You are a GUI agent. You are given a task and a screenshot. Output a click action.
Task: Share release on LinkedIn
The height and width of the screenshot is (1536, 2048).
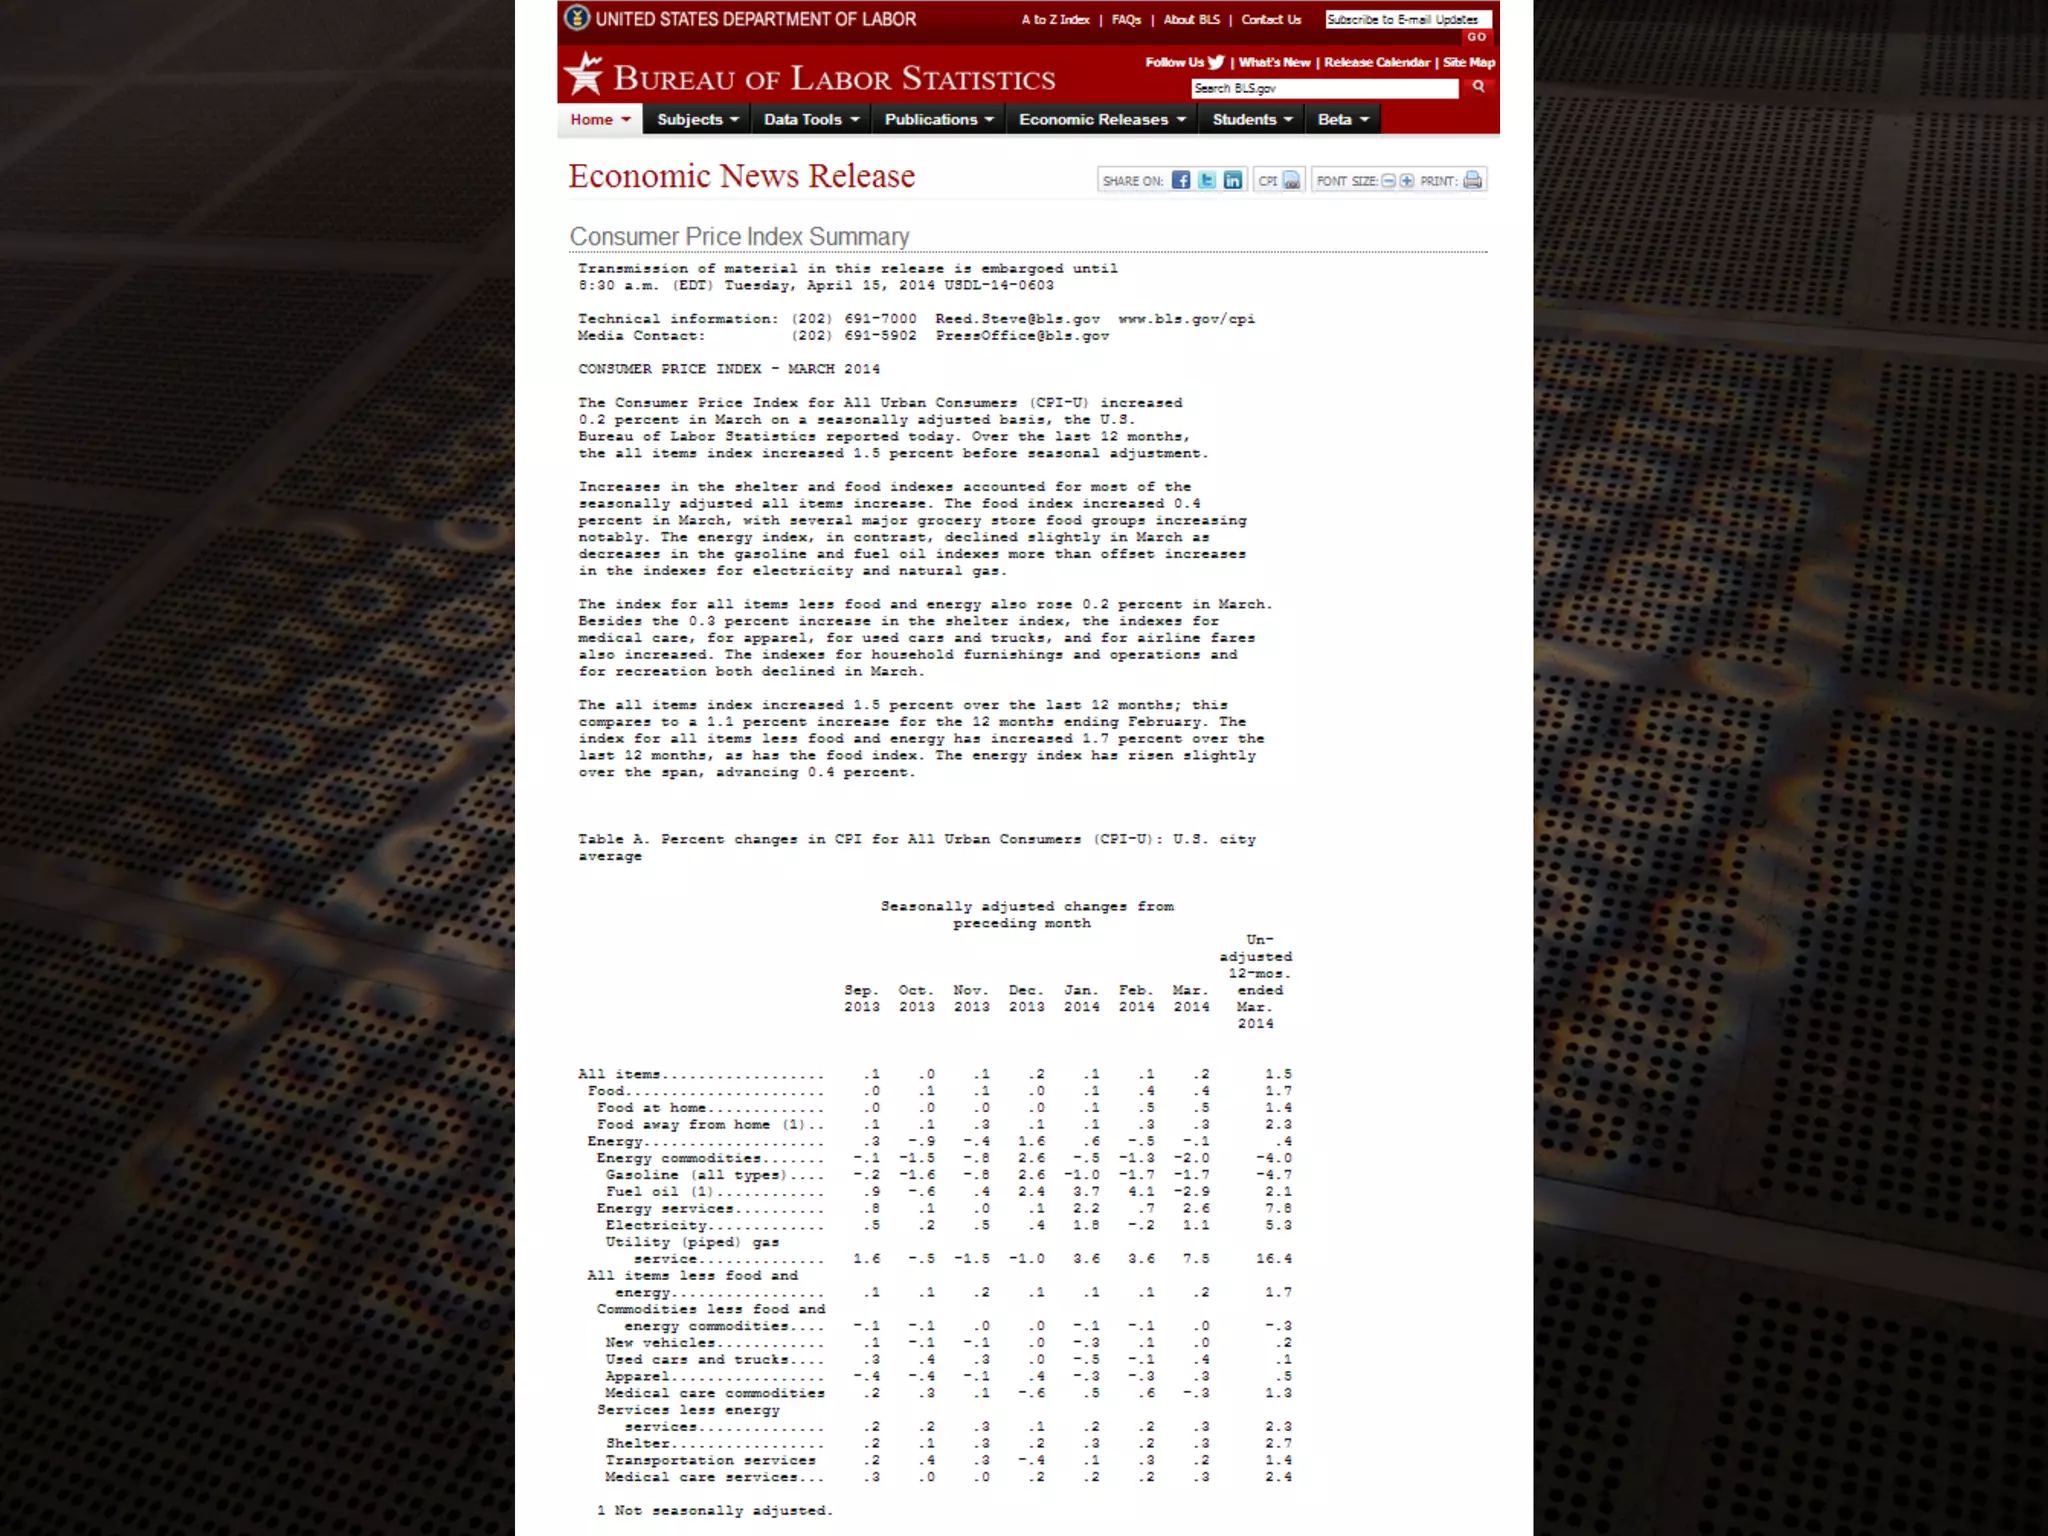pyautogui.click(x=1233, y=180)
